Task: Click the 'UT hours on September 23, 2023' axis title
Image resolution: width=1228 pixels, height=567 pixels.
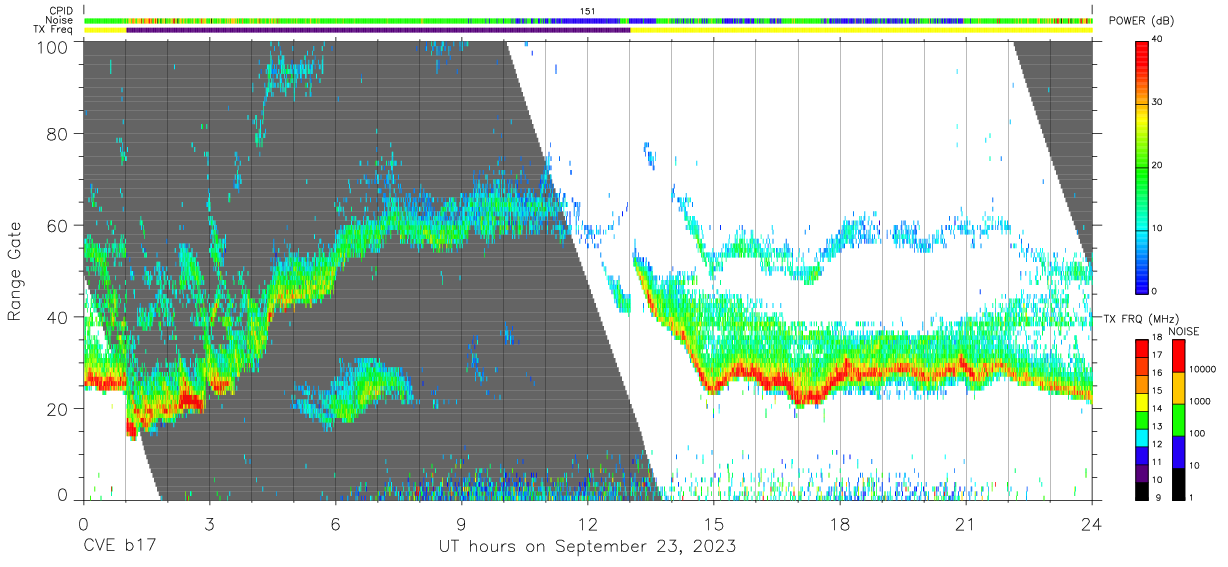Action: (587, 546)
